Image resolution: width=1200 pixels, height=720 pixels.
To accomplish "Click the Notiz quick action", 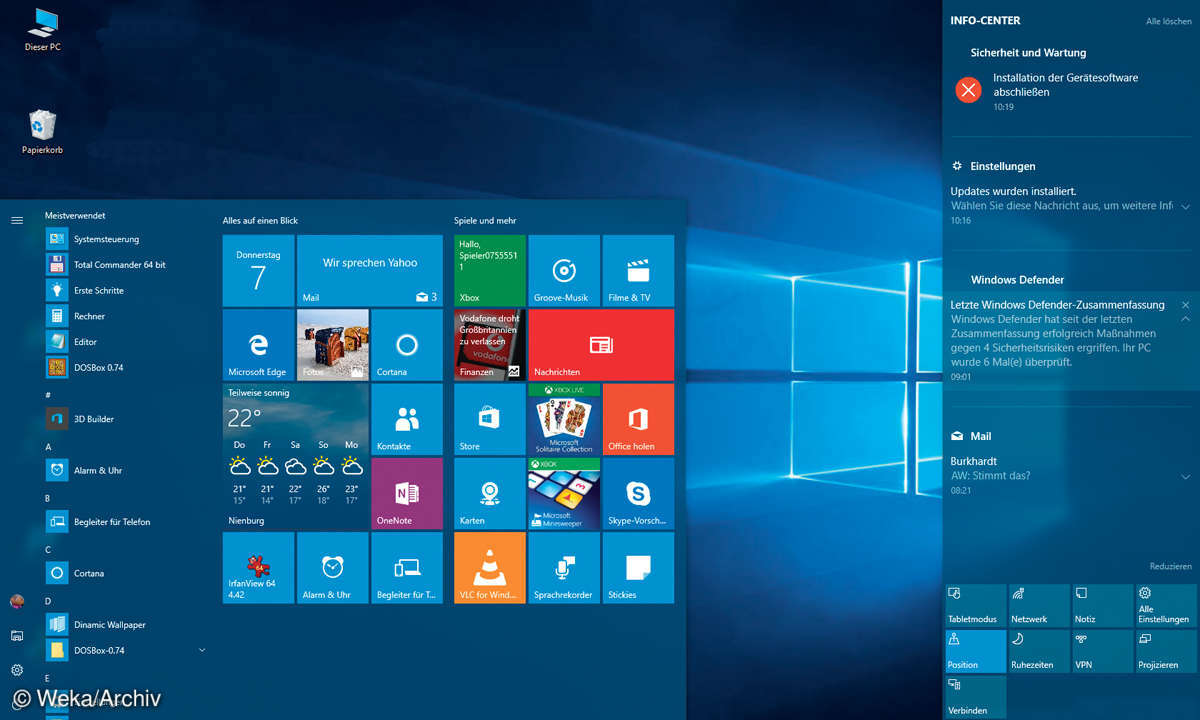I will coord(1102,605).
